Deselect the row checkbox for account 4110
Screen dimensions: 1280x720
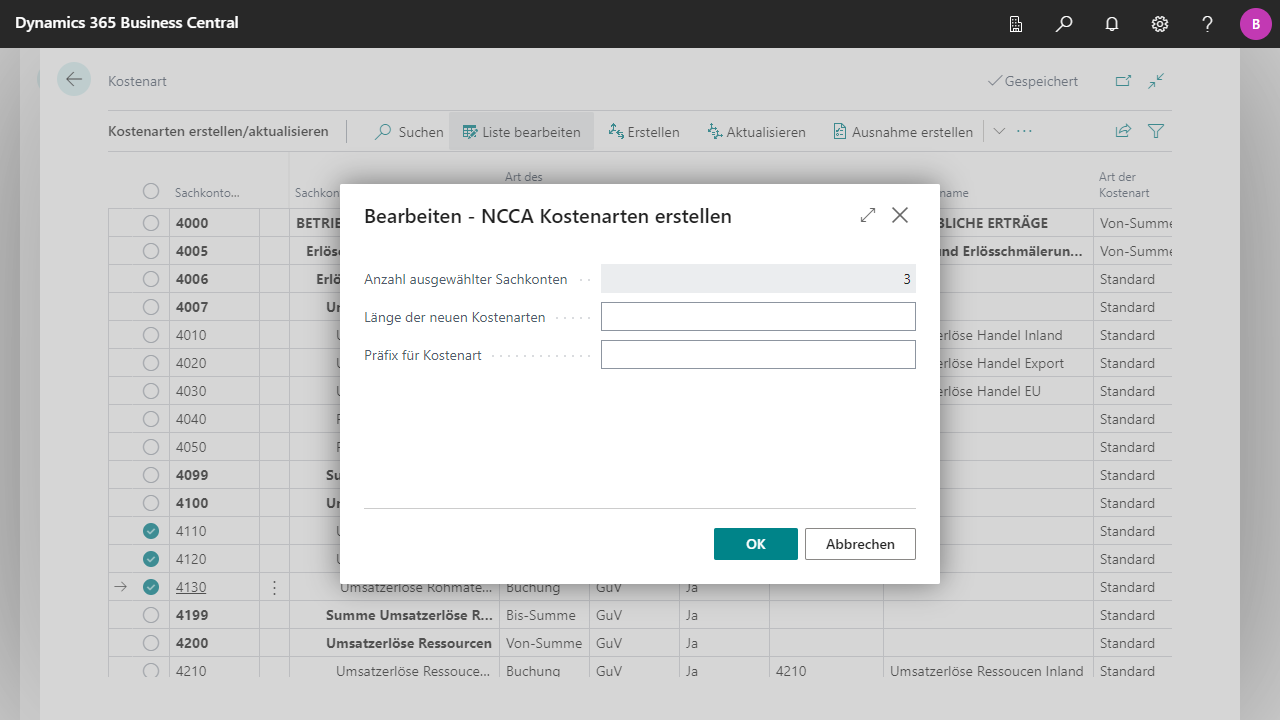pos(151,531)
